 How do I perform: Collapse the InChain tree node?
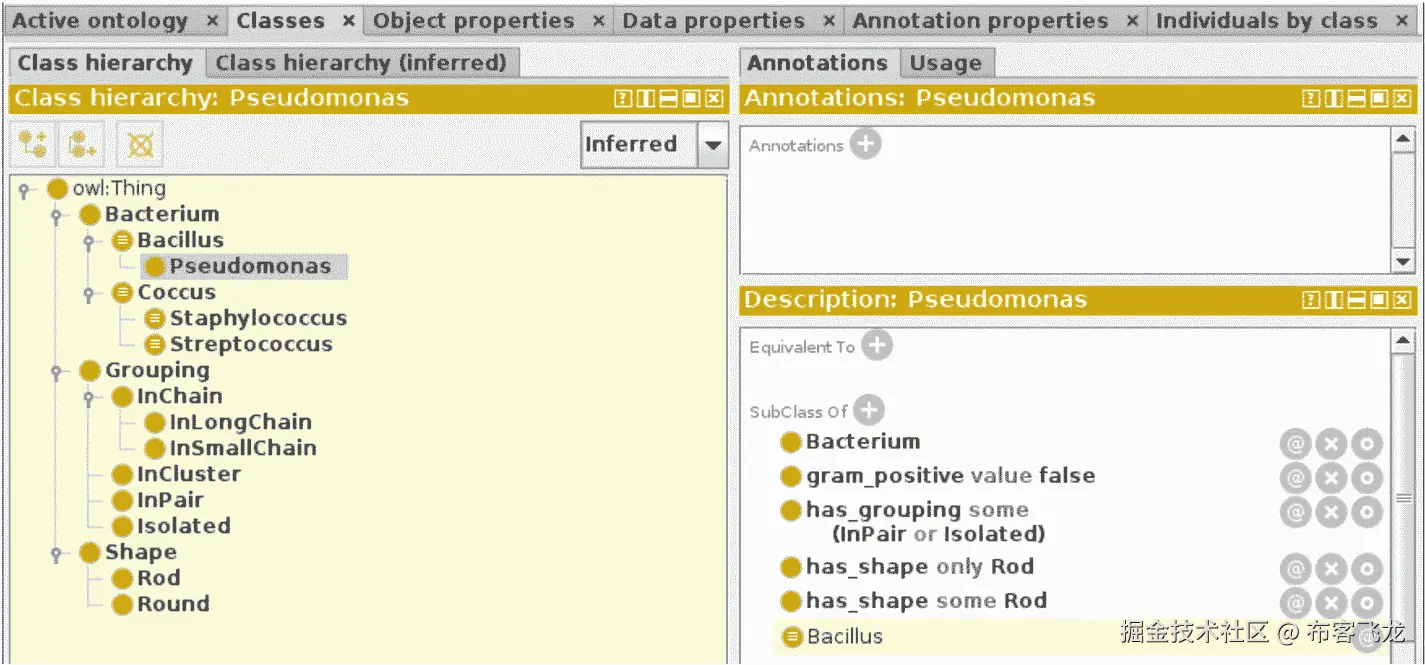point(89,398)
